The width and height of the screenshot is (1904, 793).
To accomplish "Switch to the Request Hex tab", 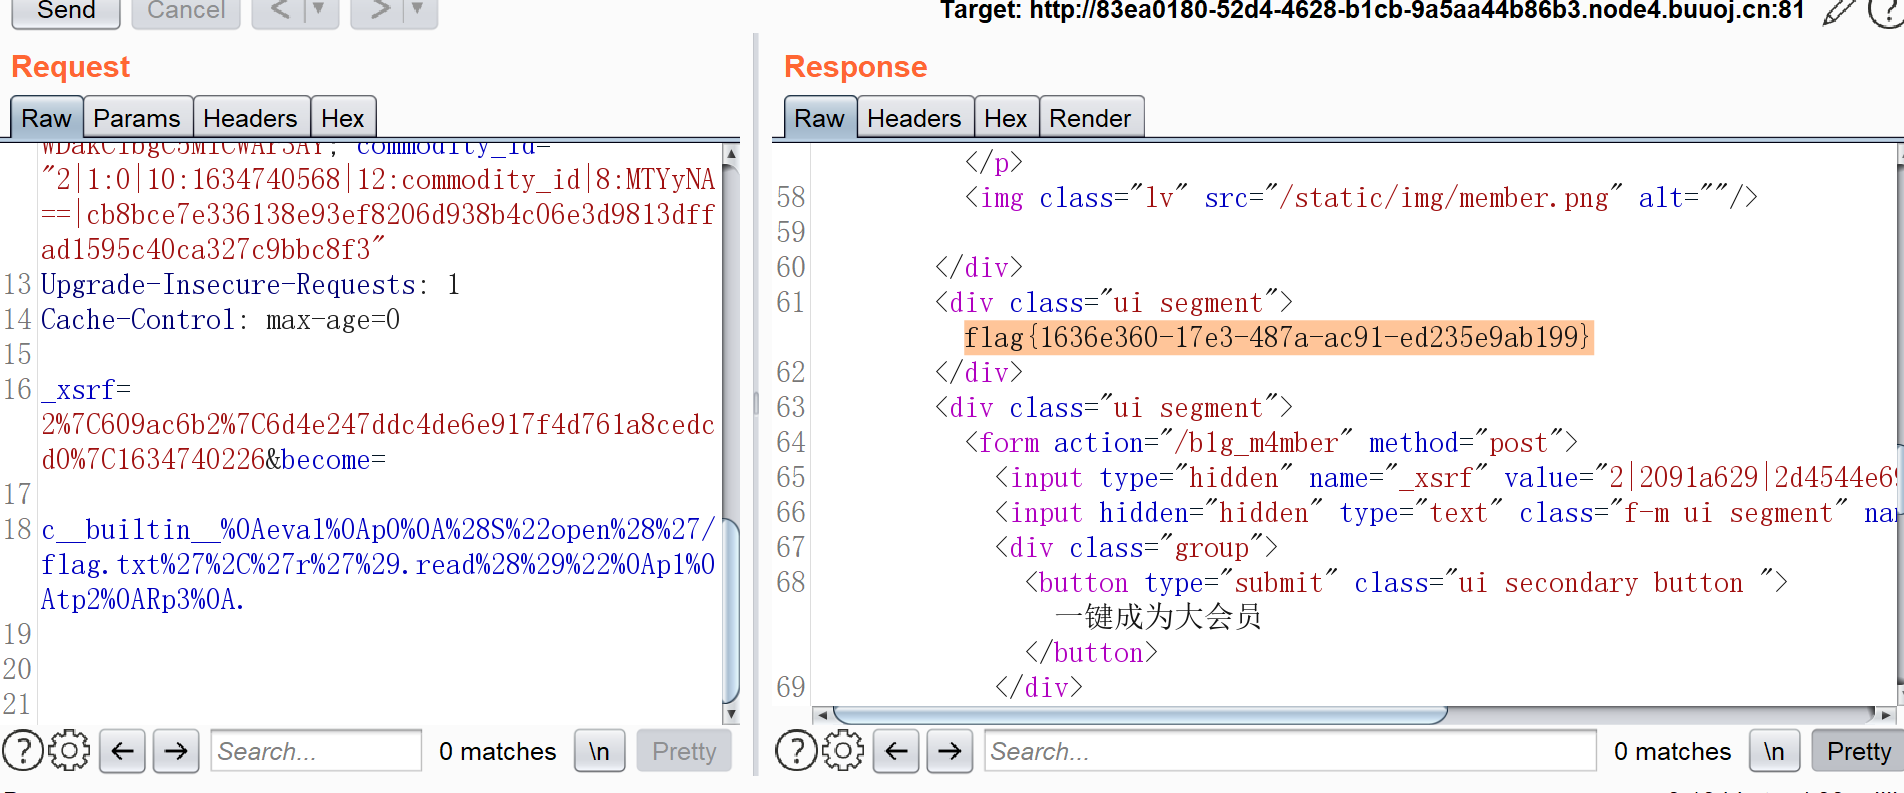I will coord(342,118).
